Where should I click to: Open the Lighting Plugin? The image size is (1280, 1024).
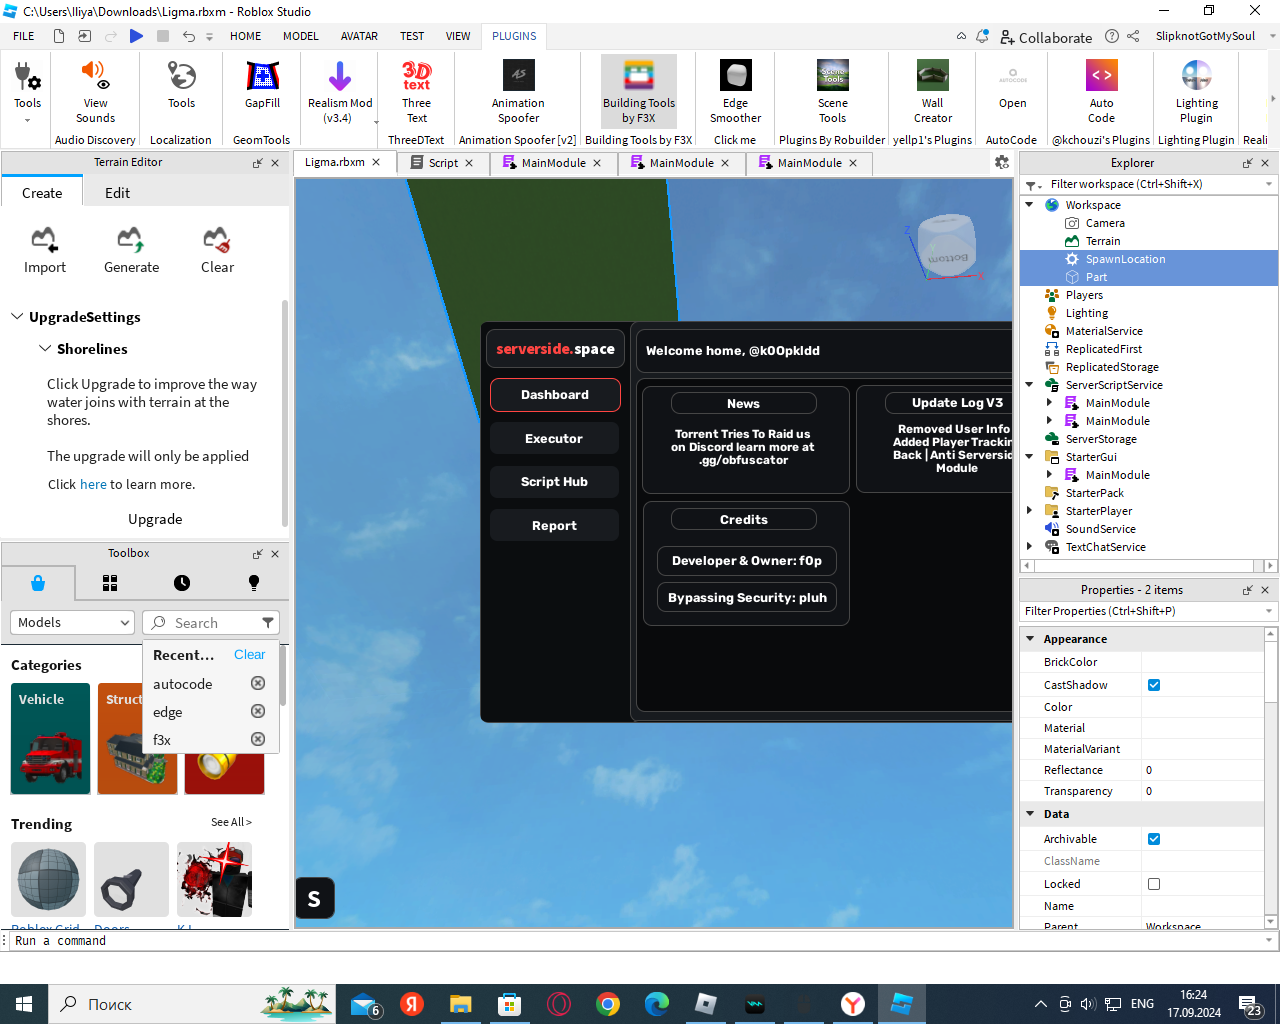[1196, 91]
